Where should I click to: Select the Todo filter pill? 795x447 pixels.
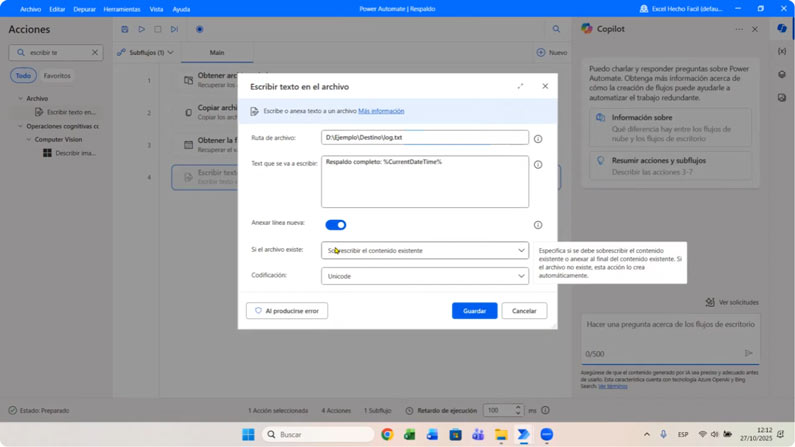(23, 76)
